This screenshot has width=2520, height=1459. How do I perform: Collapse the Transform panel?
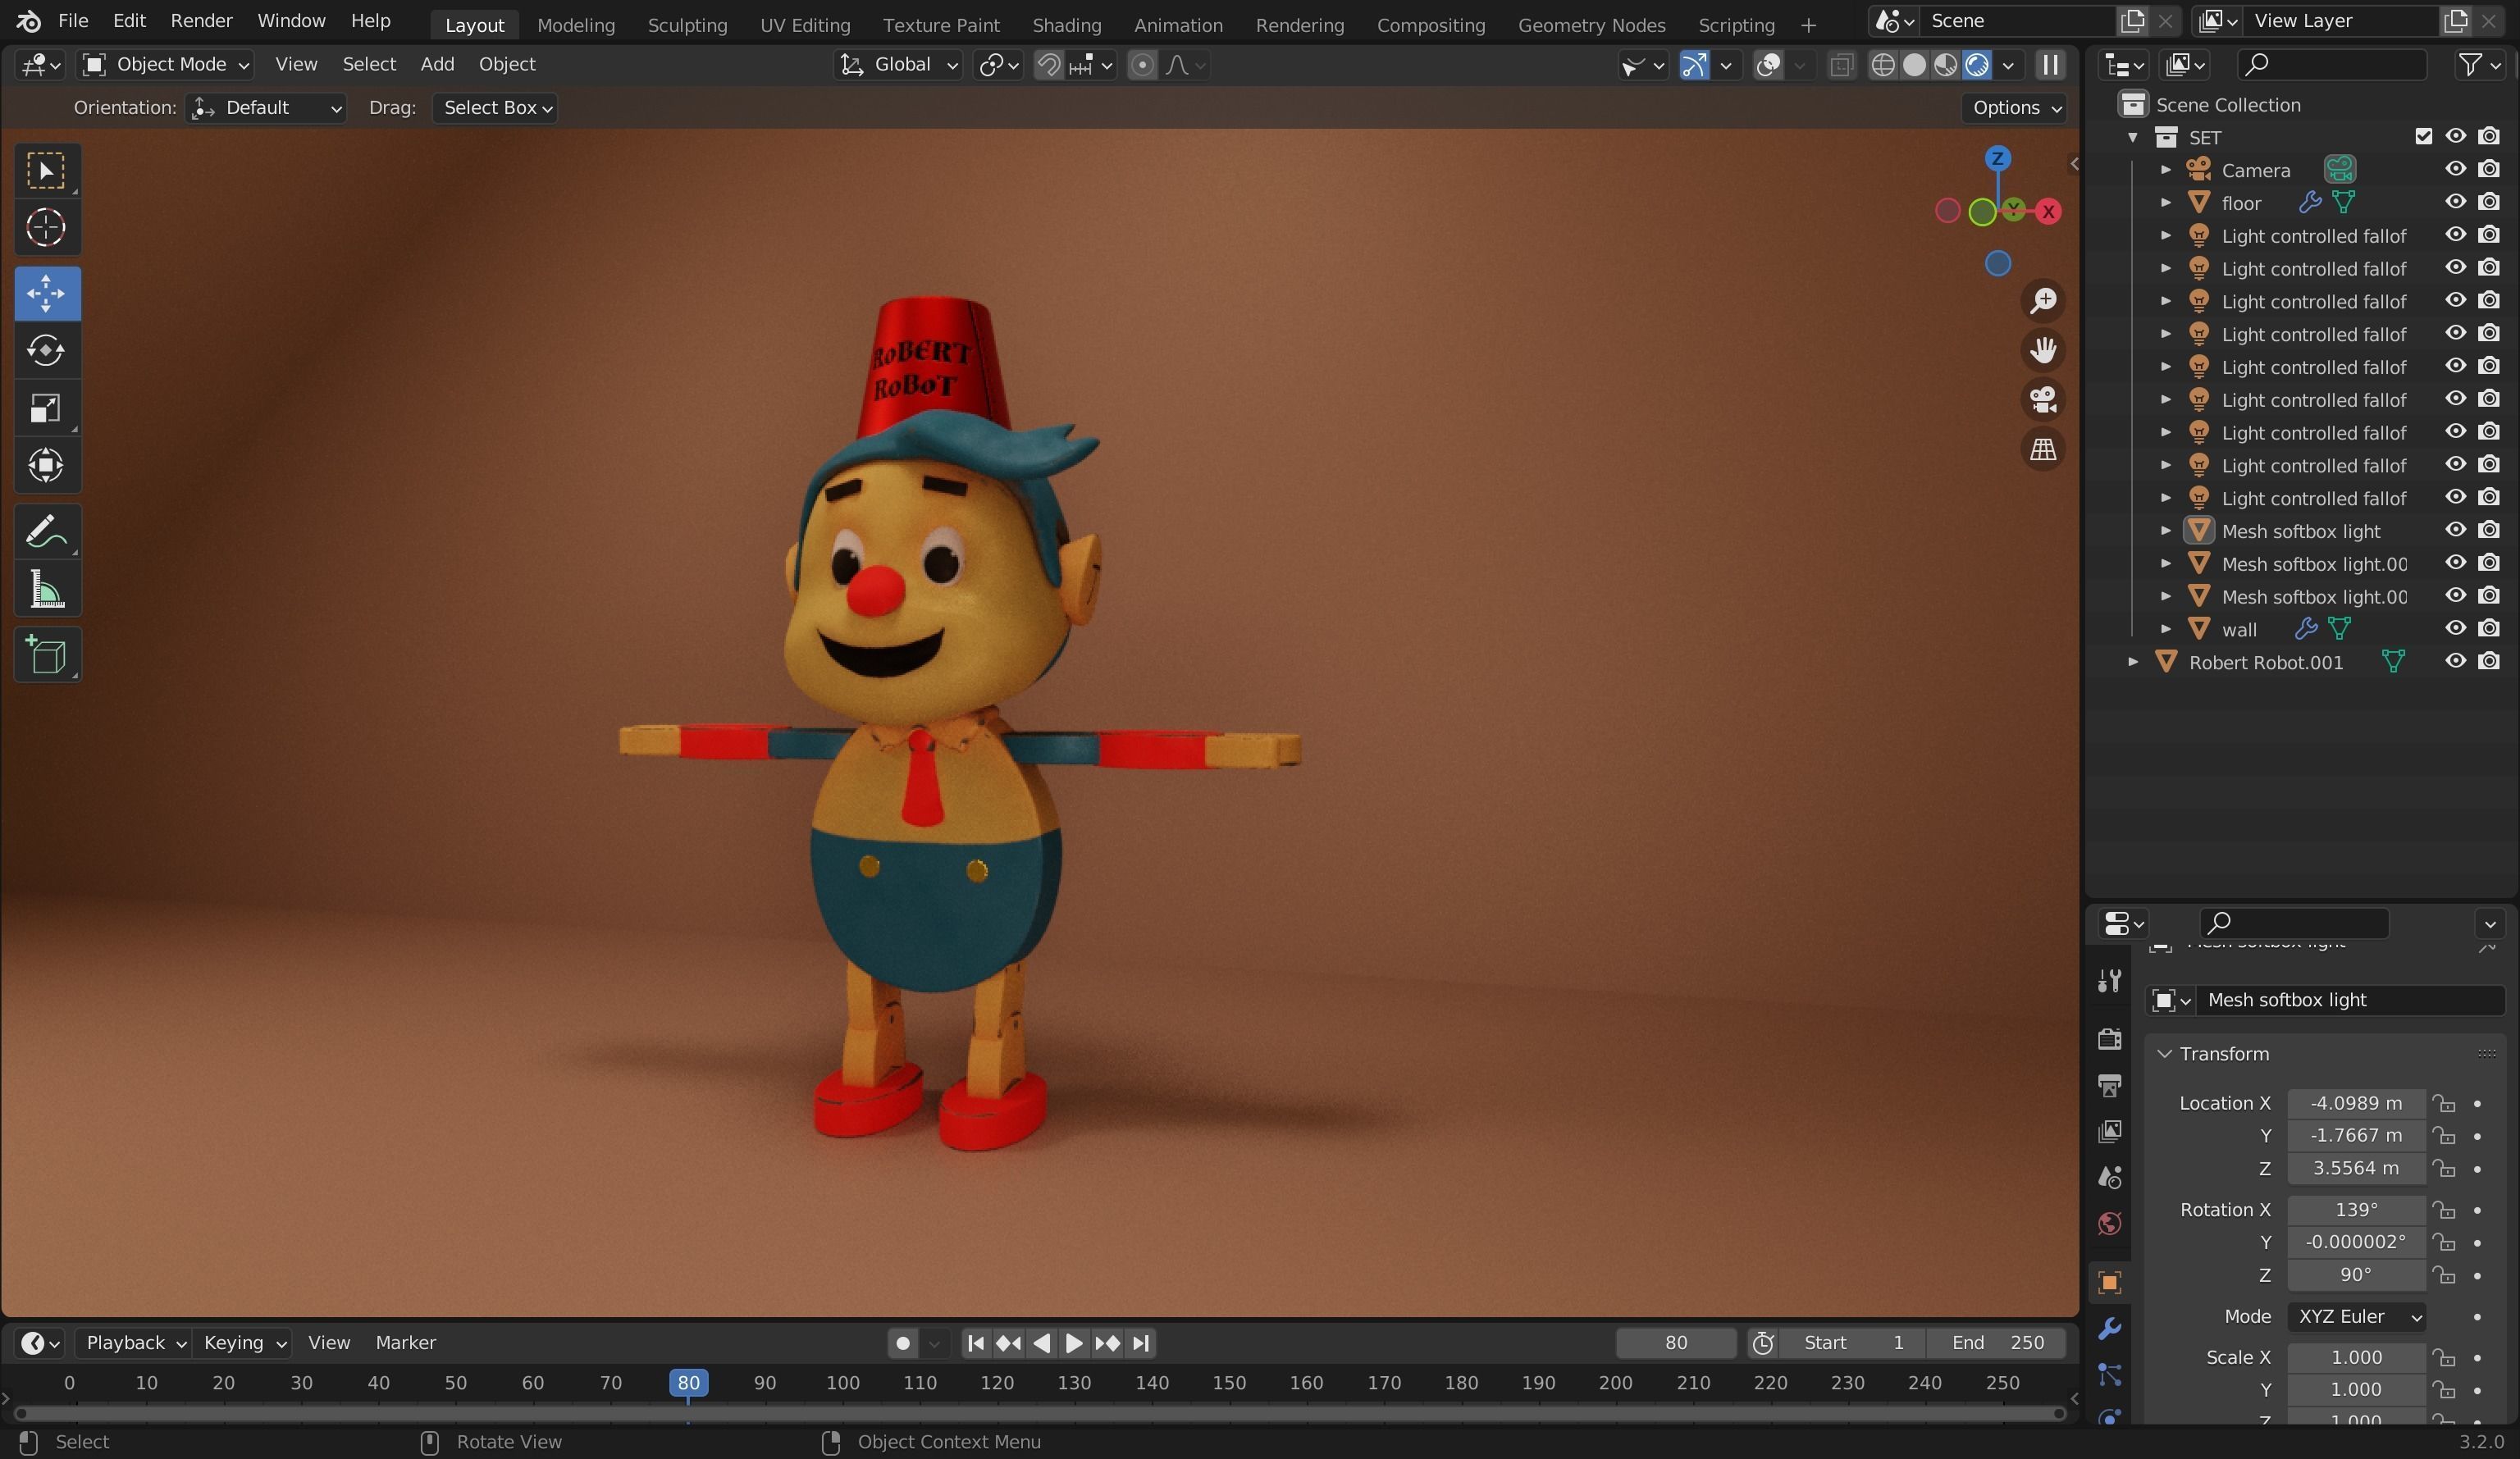(x=2164, y=1054)
